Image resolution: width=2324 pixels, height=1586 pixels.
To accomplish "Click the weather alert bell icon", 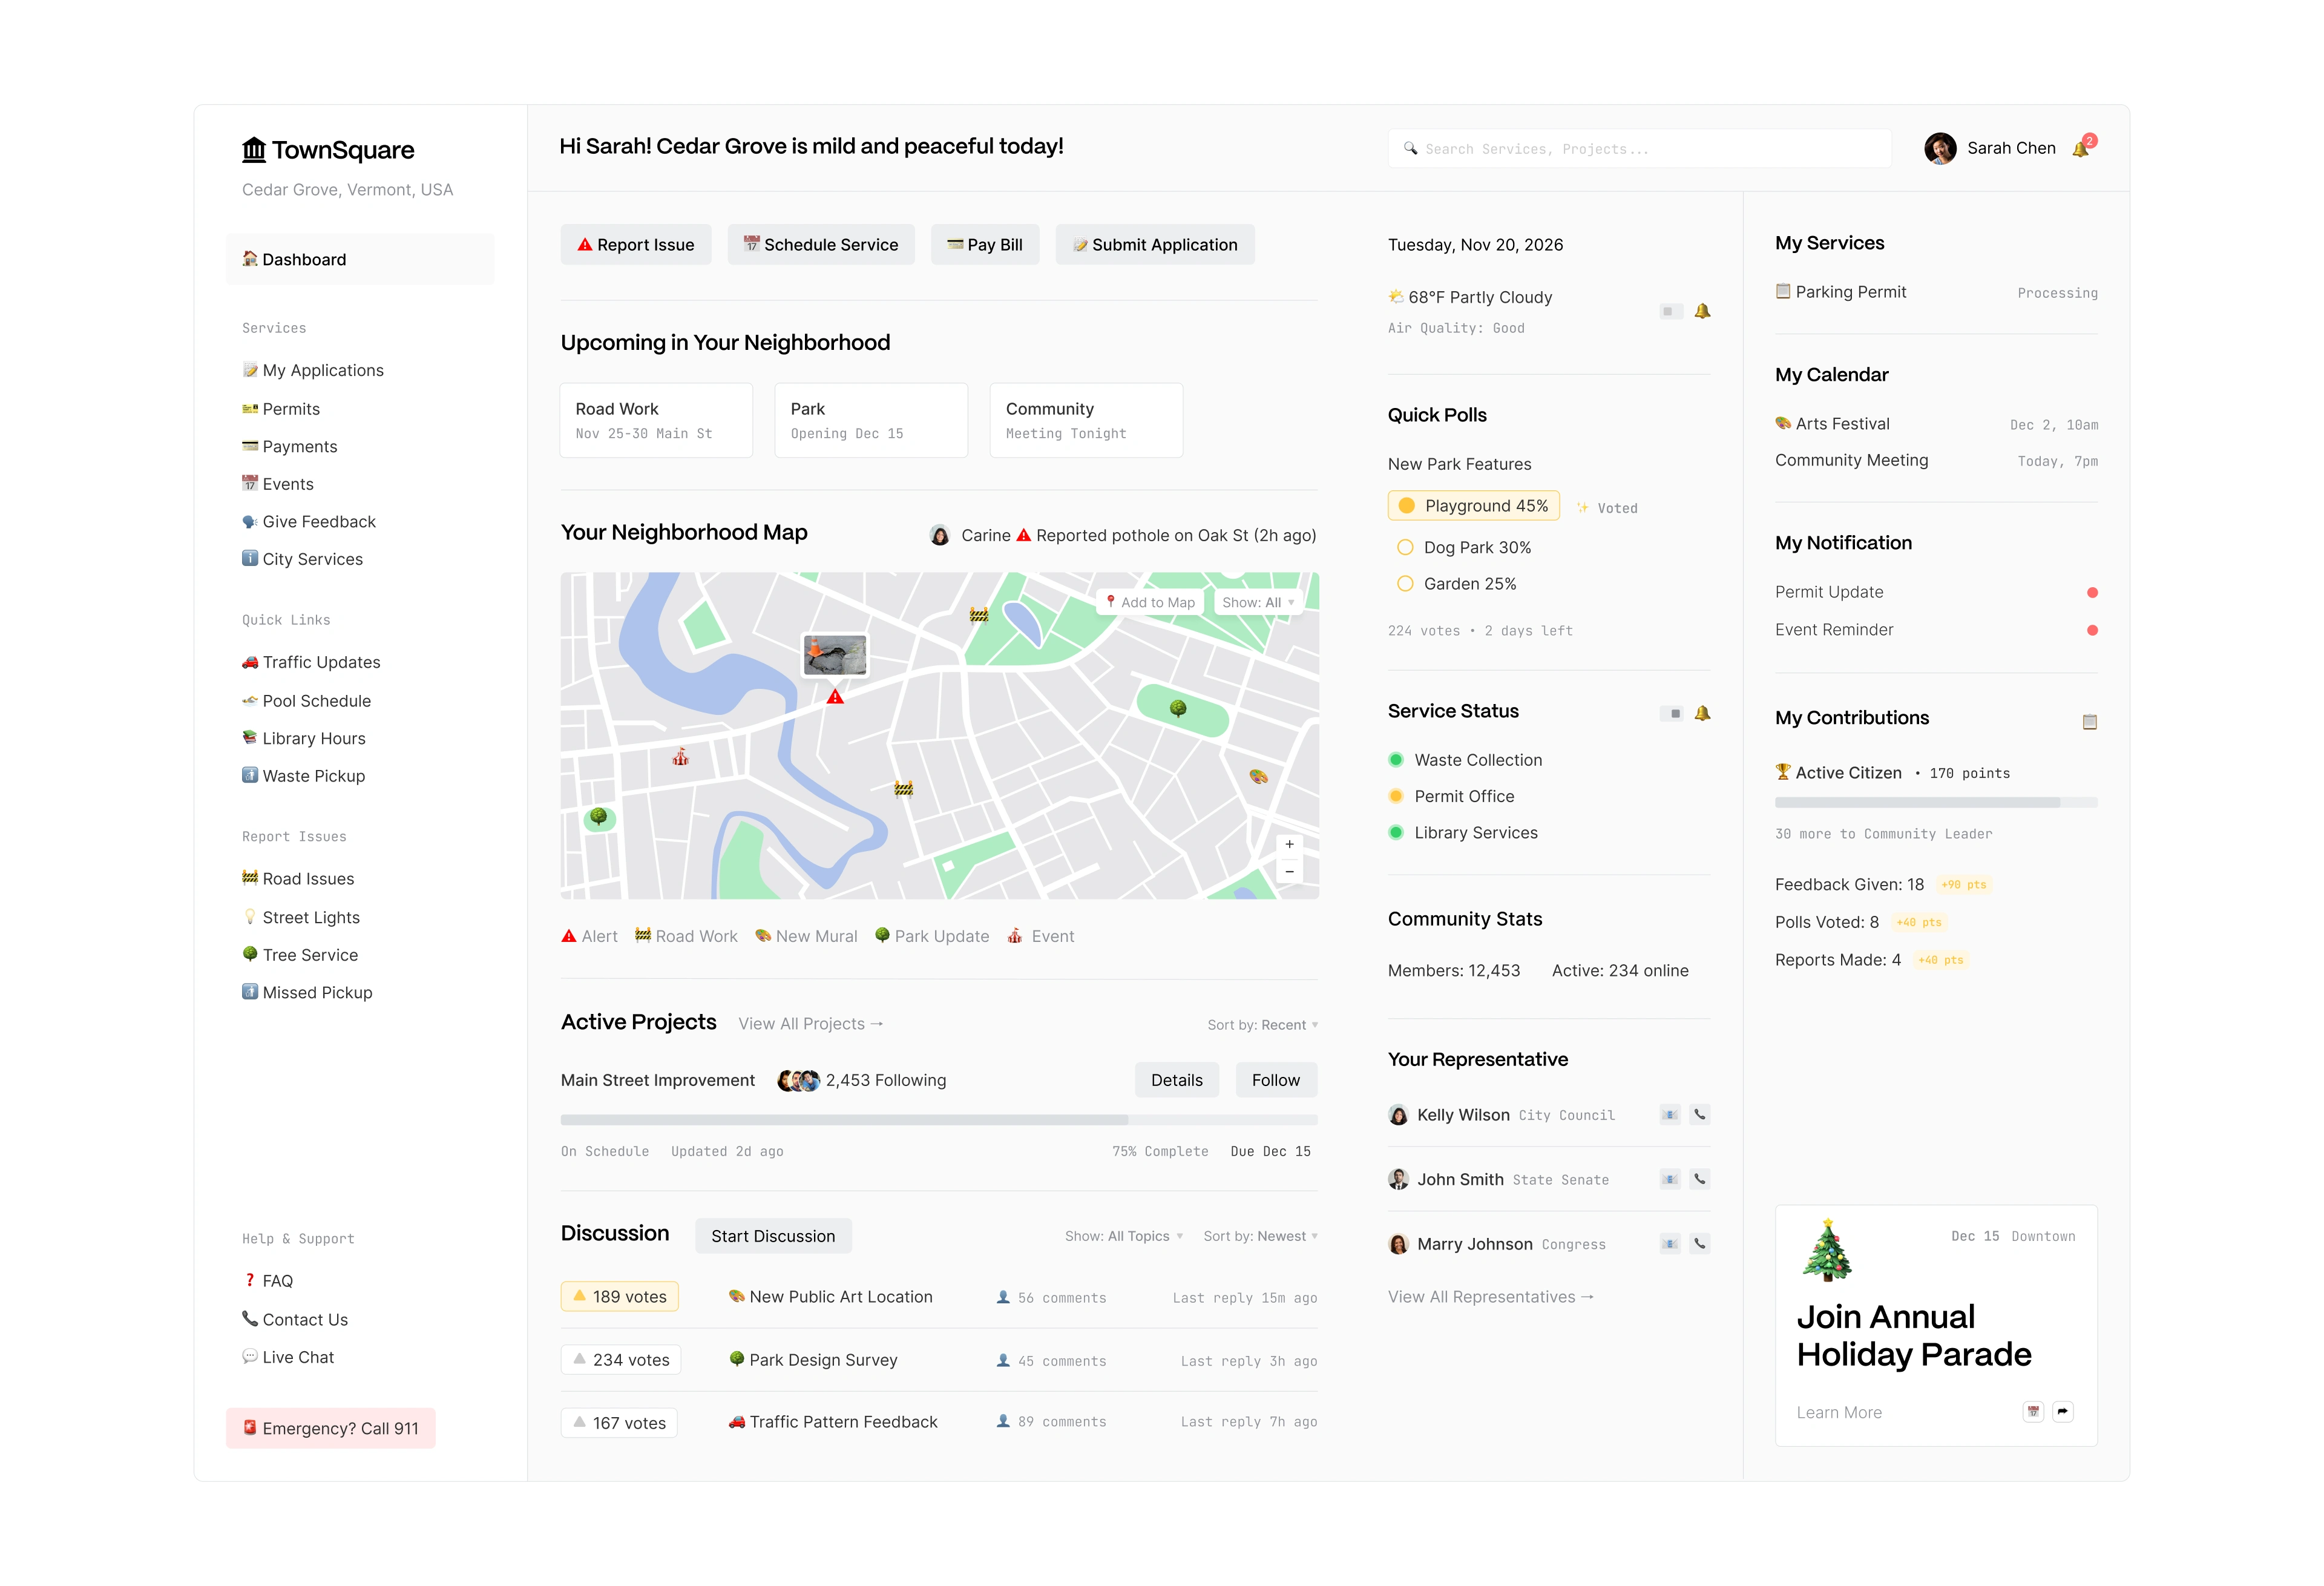I will [1702, 311].
